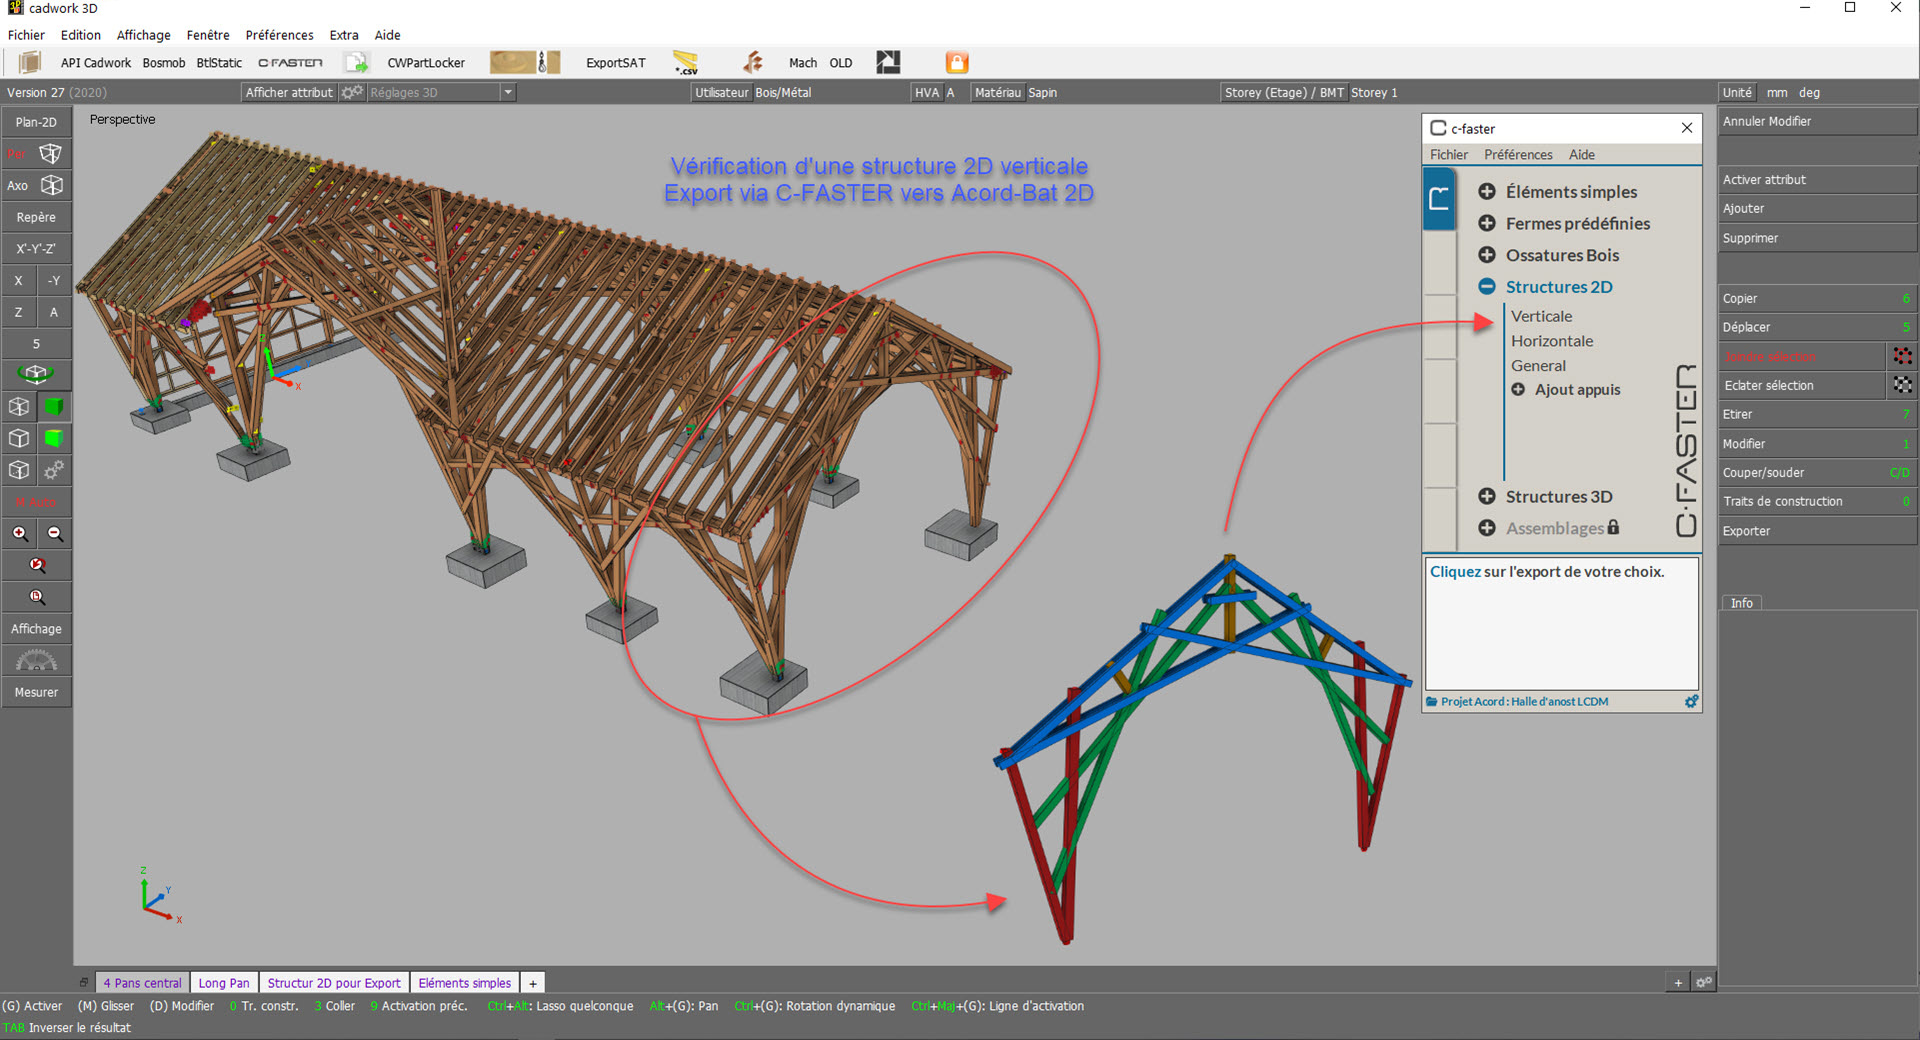The height and width of the screenshot is (1040, 1920).
Task: Click the zoom page magnifier icon
Action: pyautogui.click(x=37, y=597)
